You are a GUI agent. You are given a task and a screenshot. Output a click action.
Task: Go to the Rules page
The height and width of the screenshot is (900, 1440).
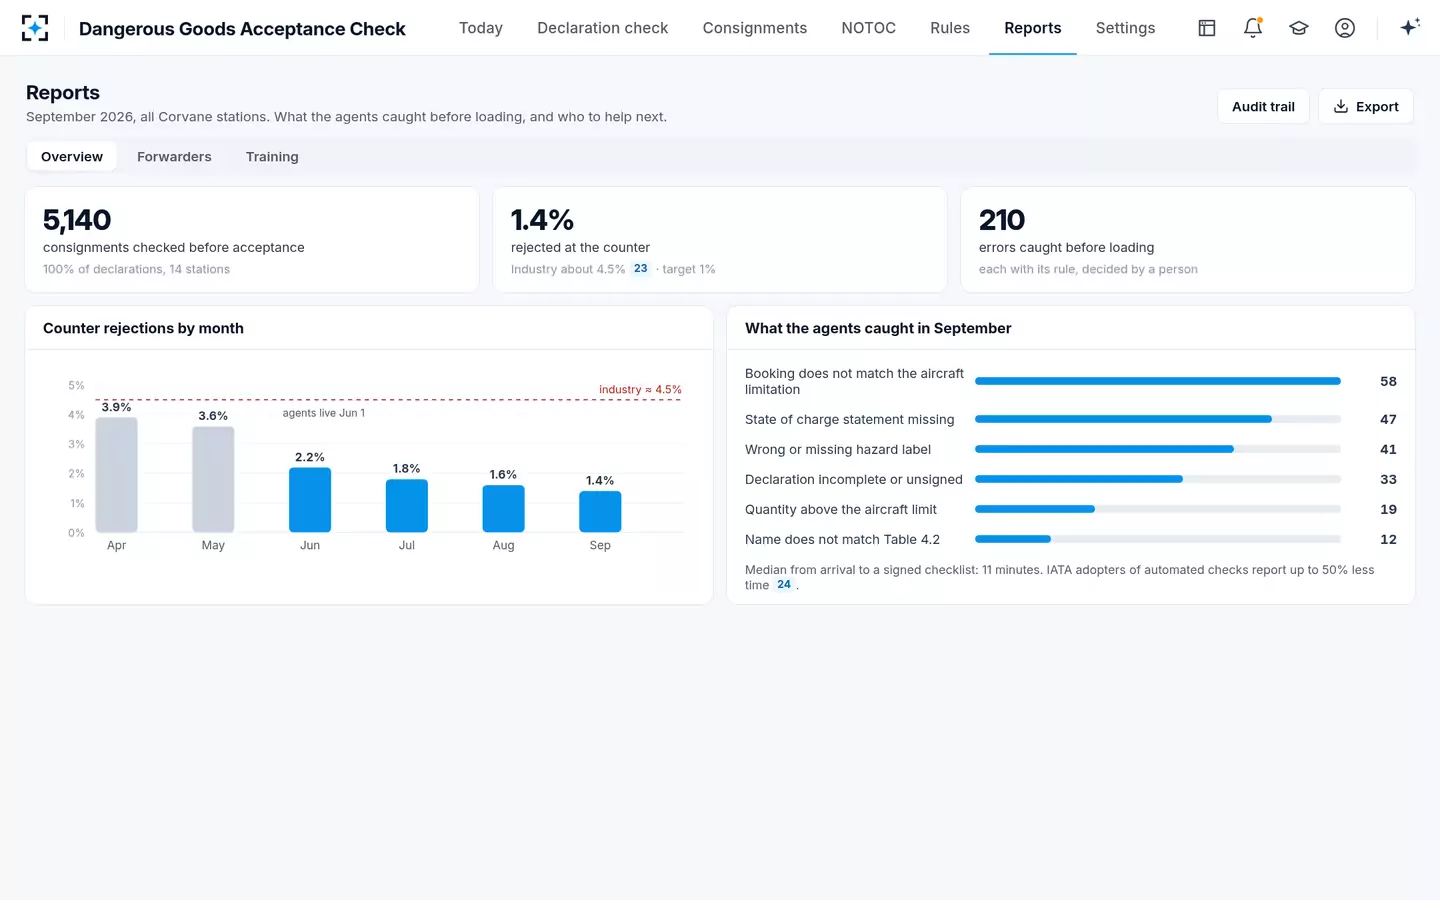pyautogui.click(x=950, y=28)
